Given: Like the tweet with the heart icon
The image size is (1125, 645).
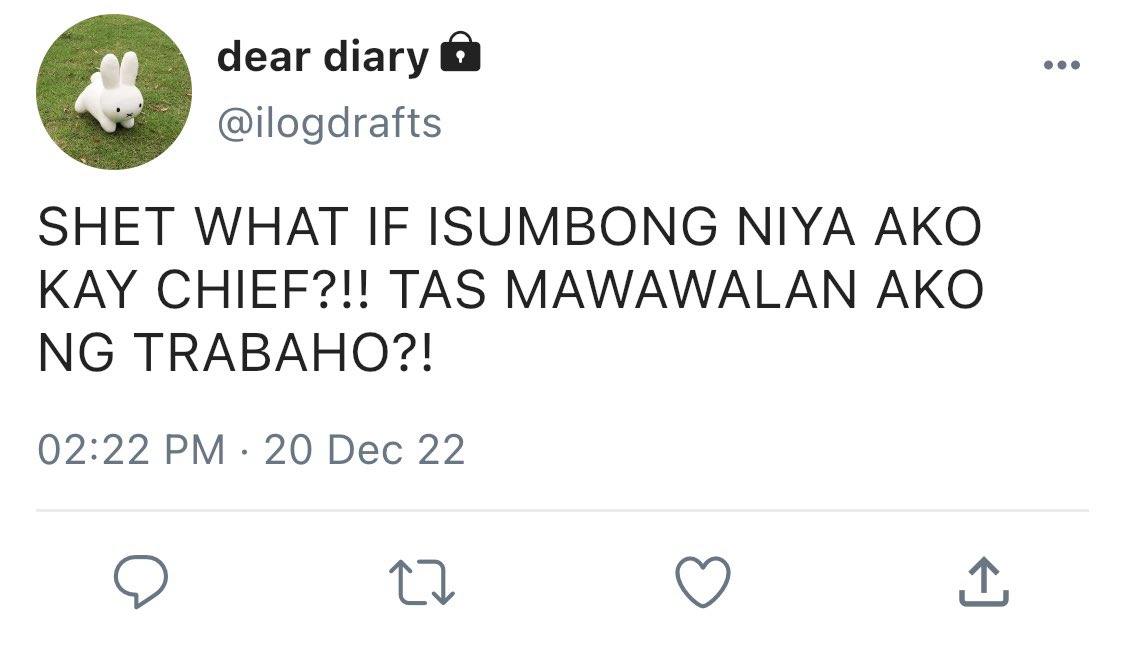Looking at the screenshot, I should point(703,582).
